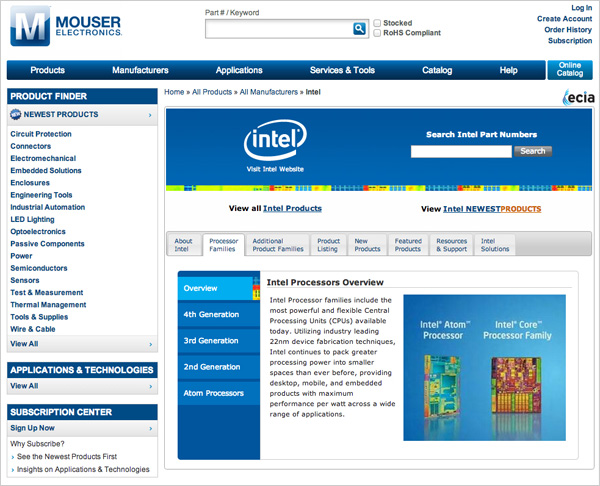This screenshot has height=486, width=600.
Task: Click All Products in the breadcrumb
Action: 212,92
